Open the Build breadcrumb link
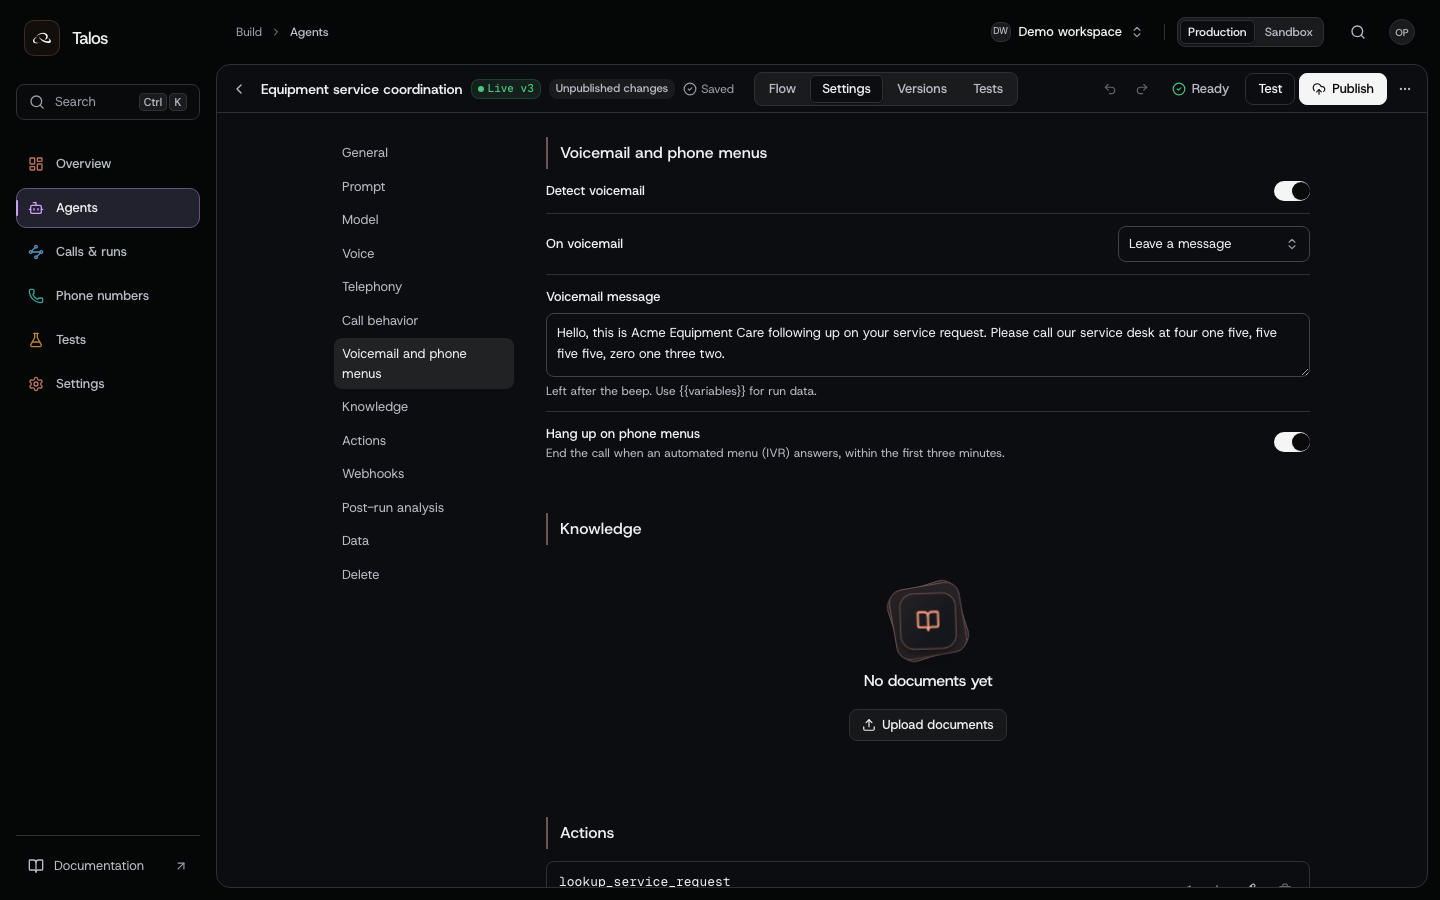The width and height of the screenshot is (1440, 900). pyautogui.click(x=249, y=32)
